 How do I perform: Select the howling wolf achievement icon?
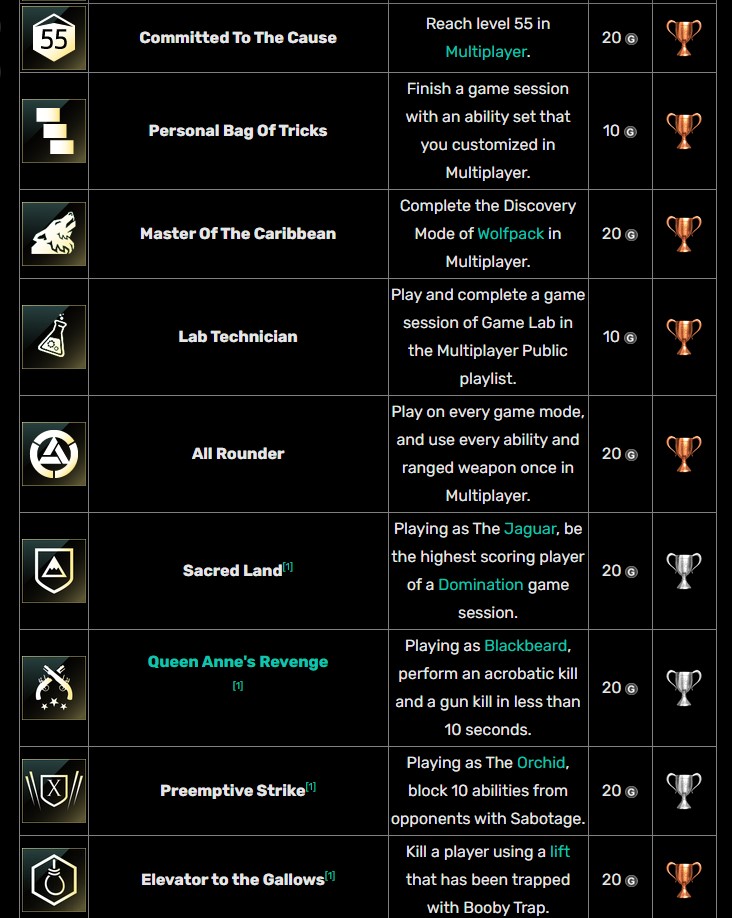click(54, 234)
